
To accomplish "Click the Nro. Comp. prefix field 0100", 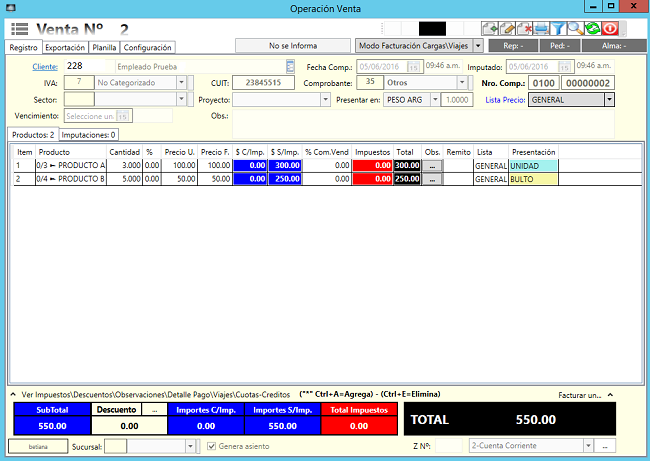I will point(543,83).
